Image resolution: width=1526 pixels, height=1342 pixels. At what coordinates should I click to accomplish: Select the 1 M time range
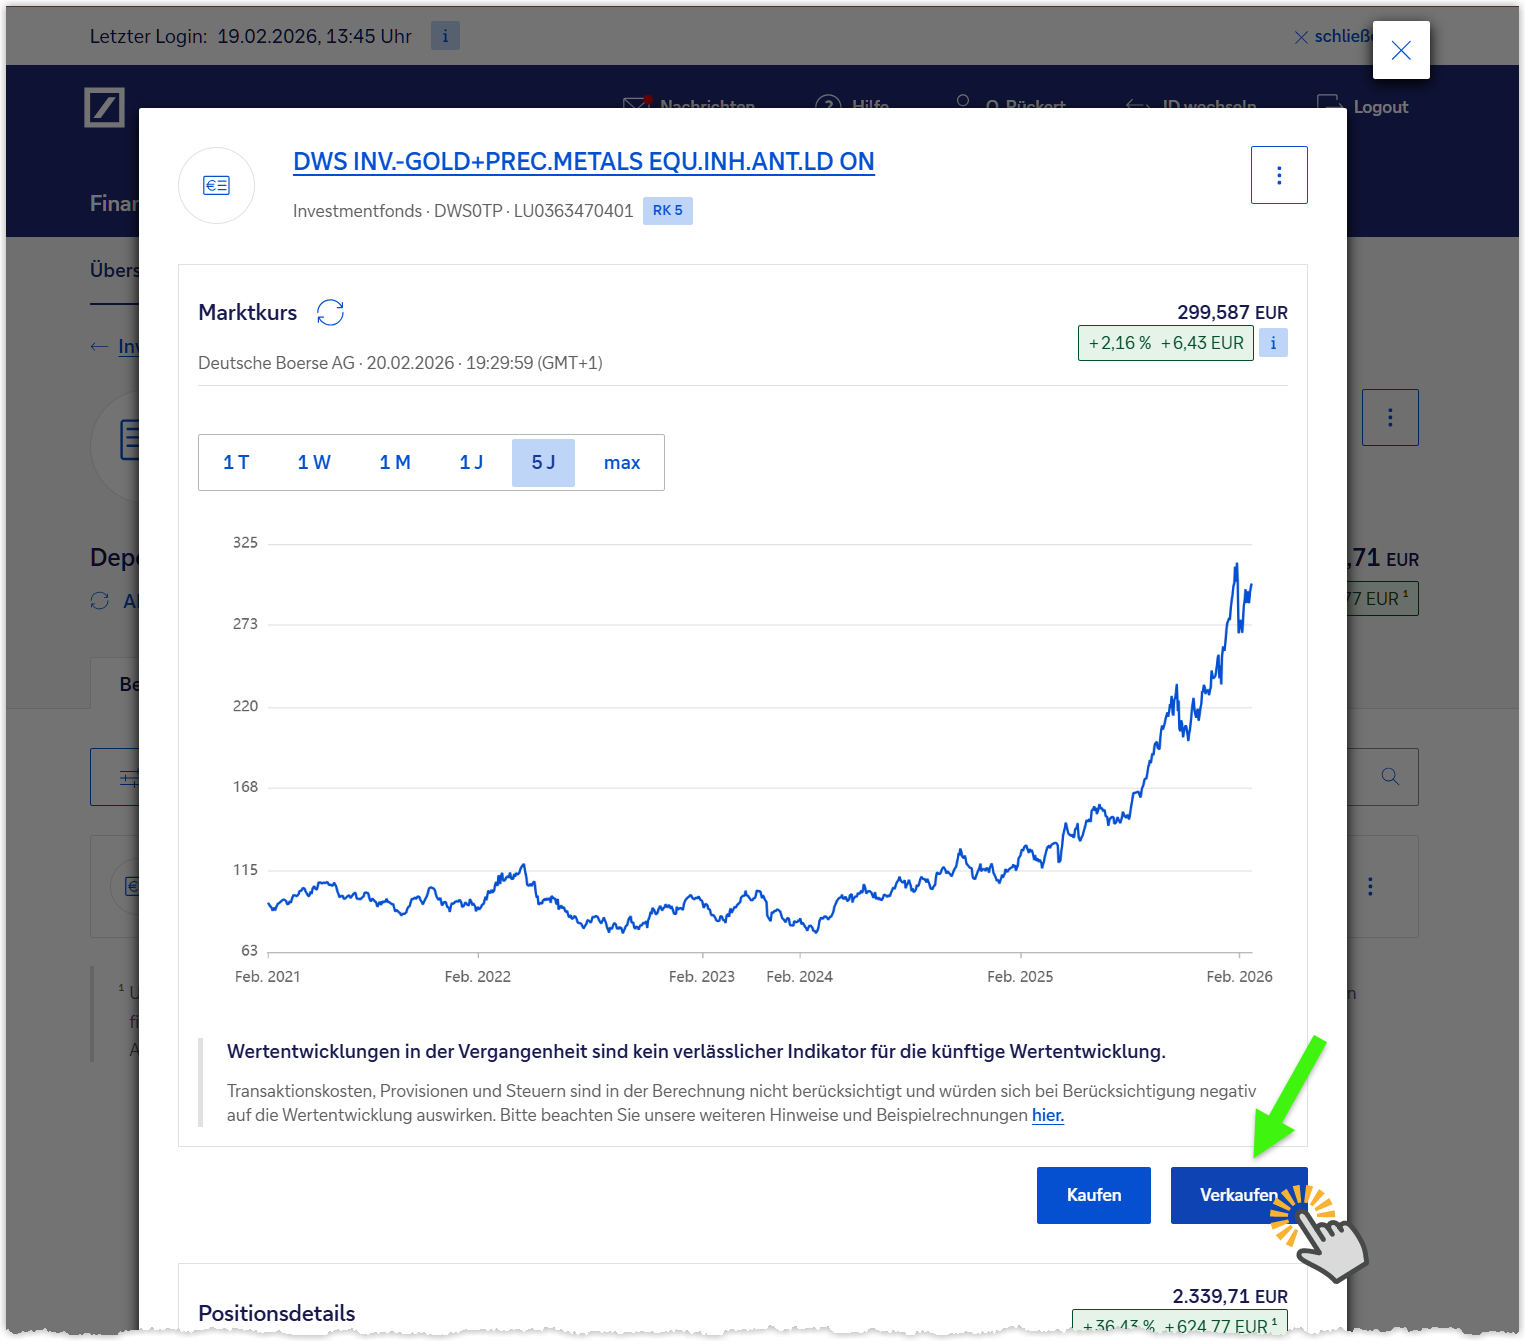click(x=395, y=463)
